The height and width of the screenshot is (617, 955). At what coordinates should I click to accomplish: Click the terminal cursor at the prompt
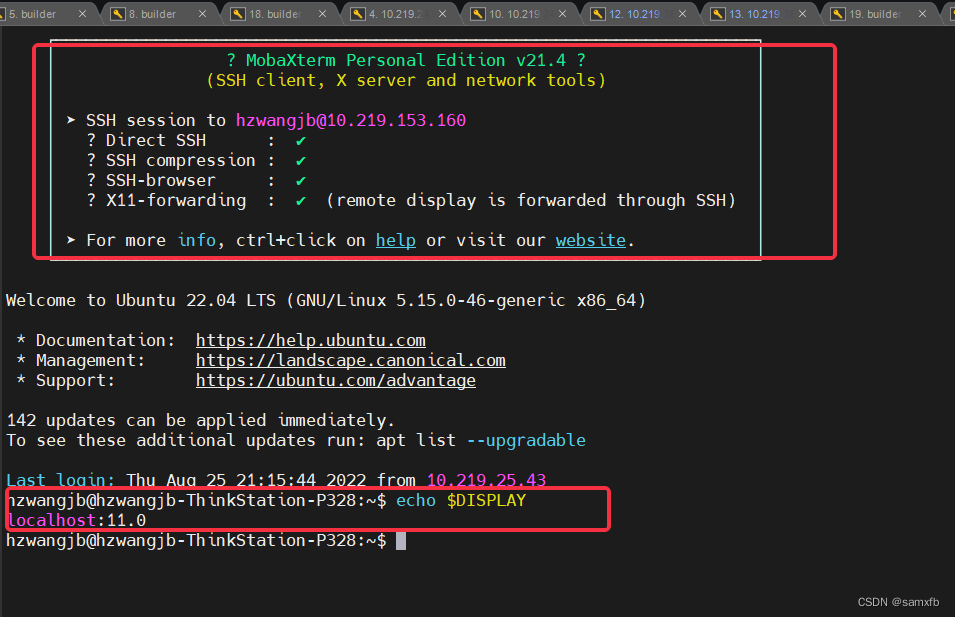click(403, 540)
